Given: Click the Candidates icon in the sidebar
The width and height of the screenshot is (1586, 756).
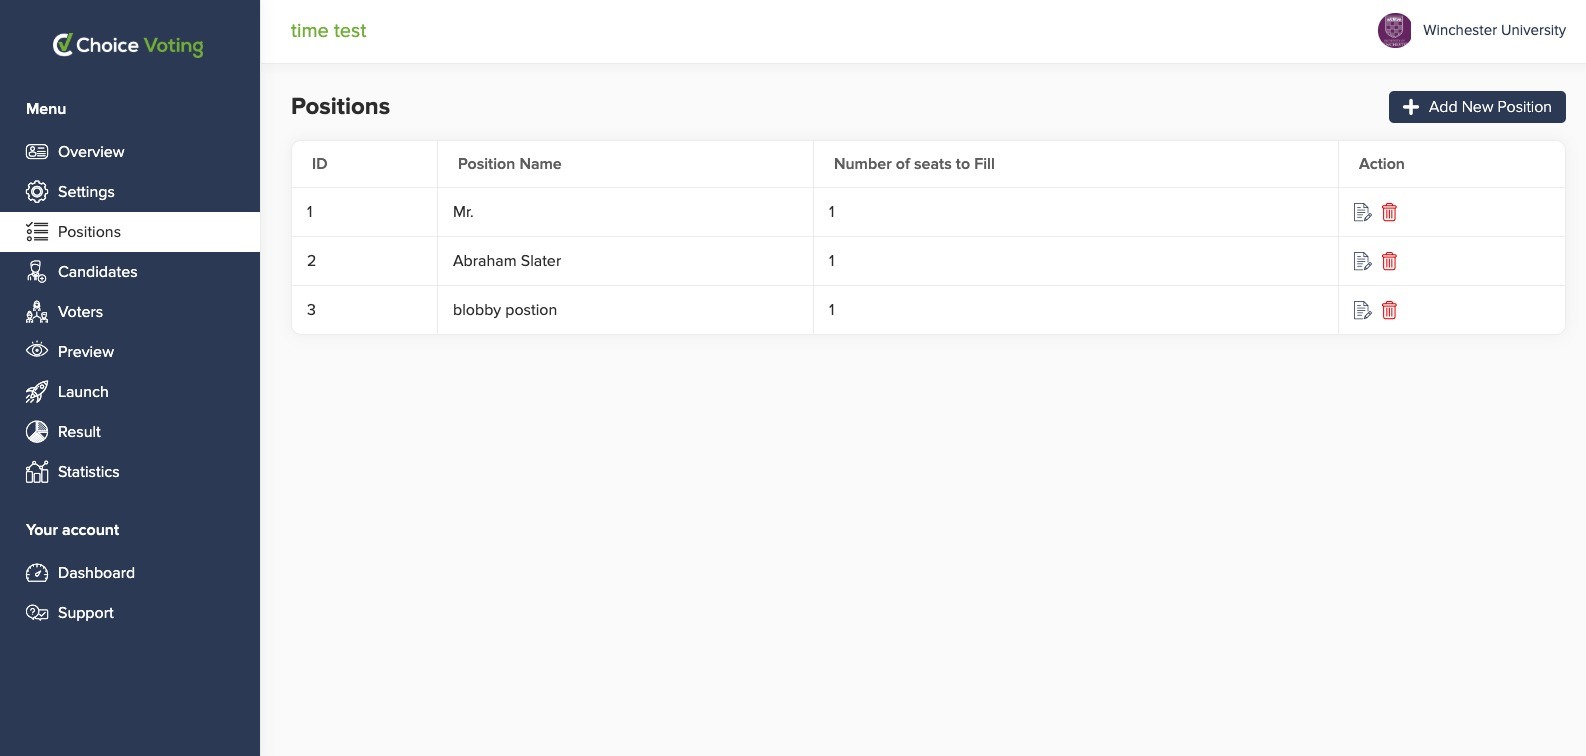Looking at the screenshot, I should pyautogui.click(x=37, y=272).
